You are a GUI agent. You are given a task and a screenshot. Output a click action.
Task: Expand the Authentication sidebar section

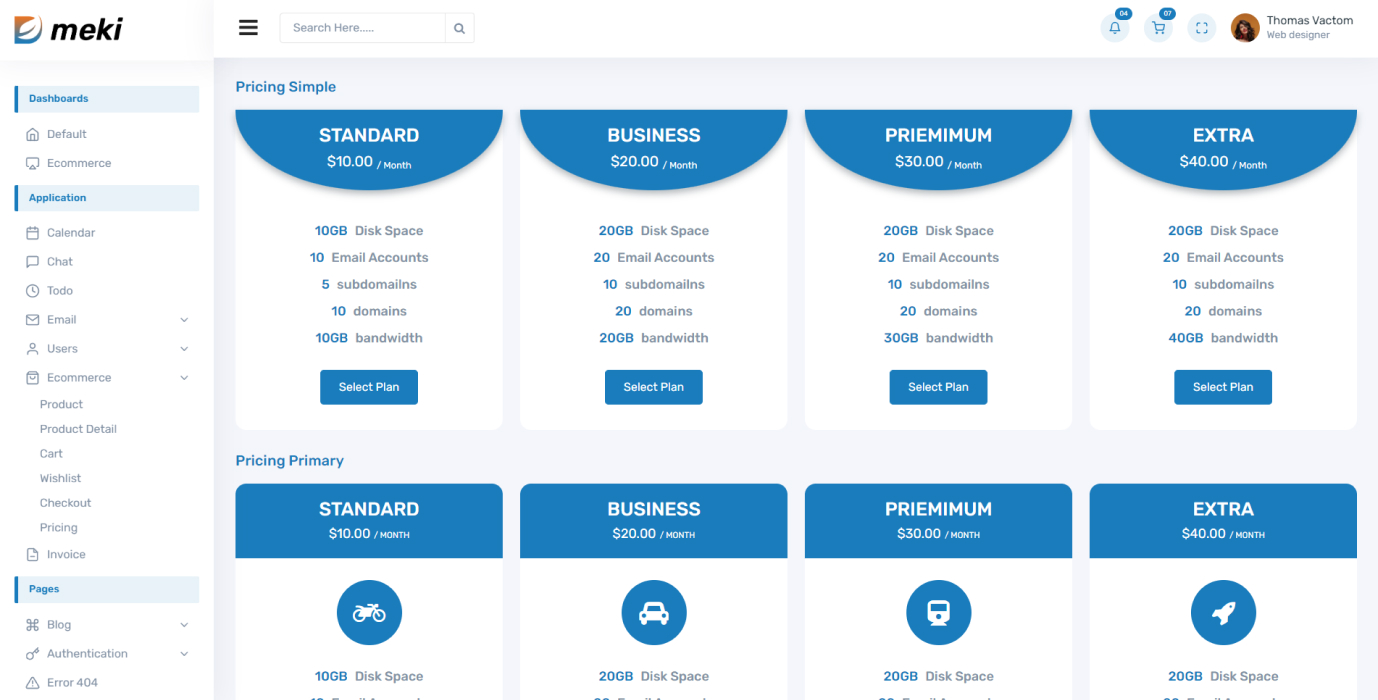coord(88,653)
